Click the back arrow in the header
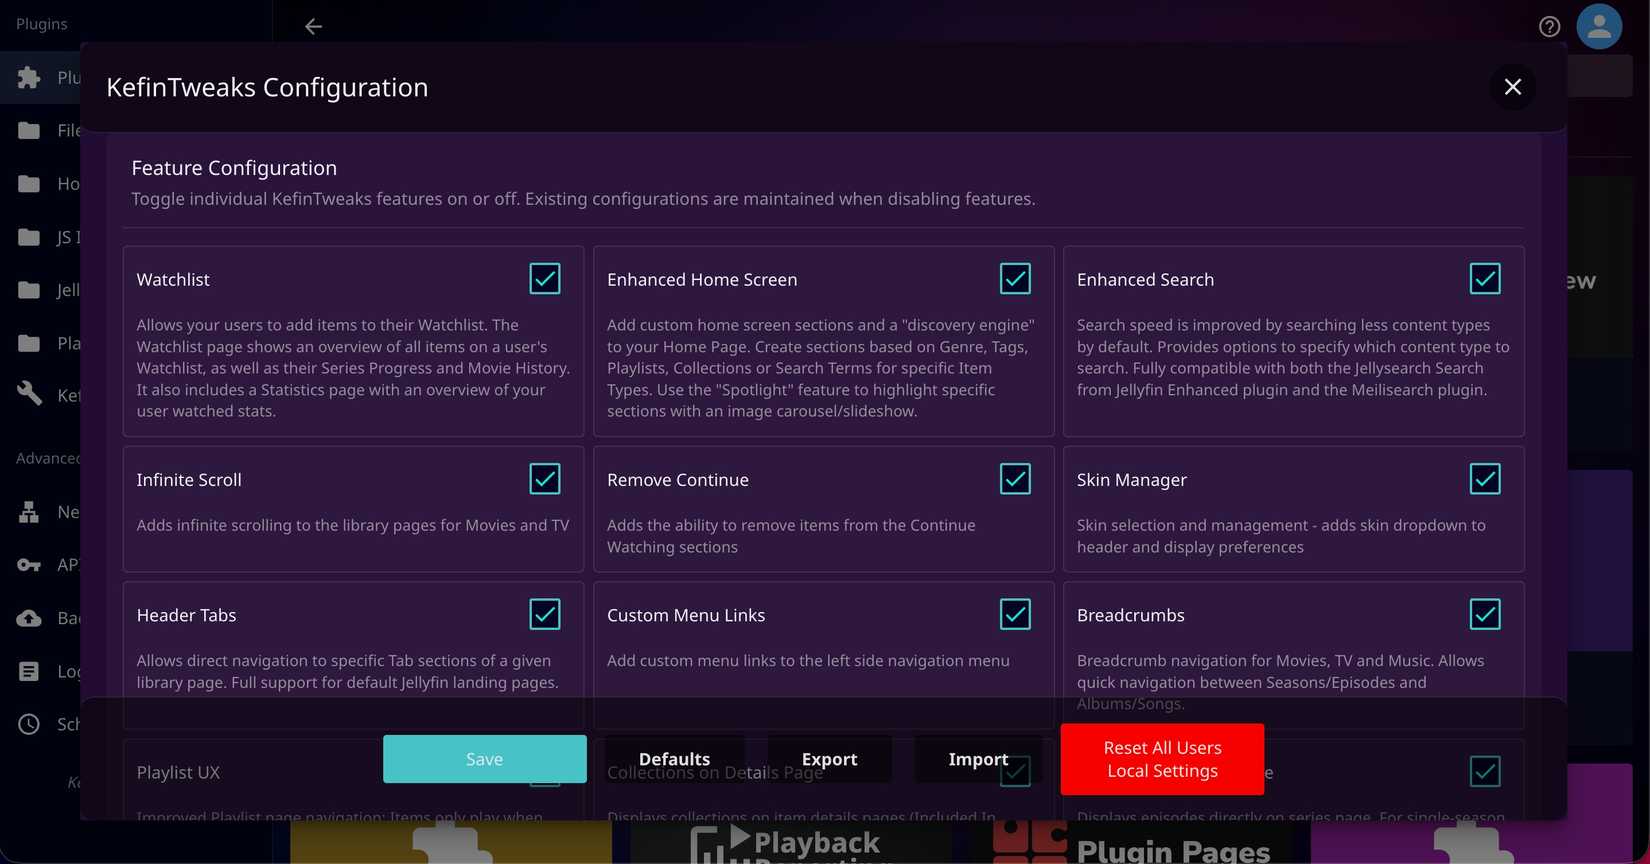The width and height of the screenshot is (1650, 864). coord(313,26)
